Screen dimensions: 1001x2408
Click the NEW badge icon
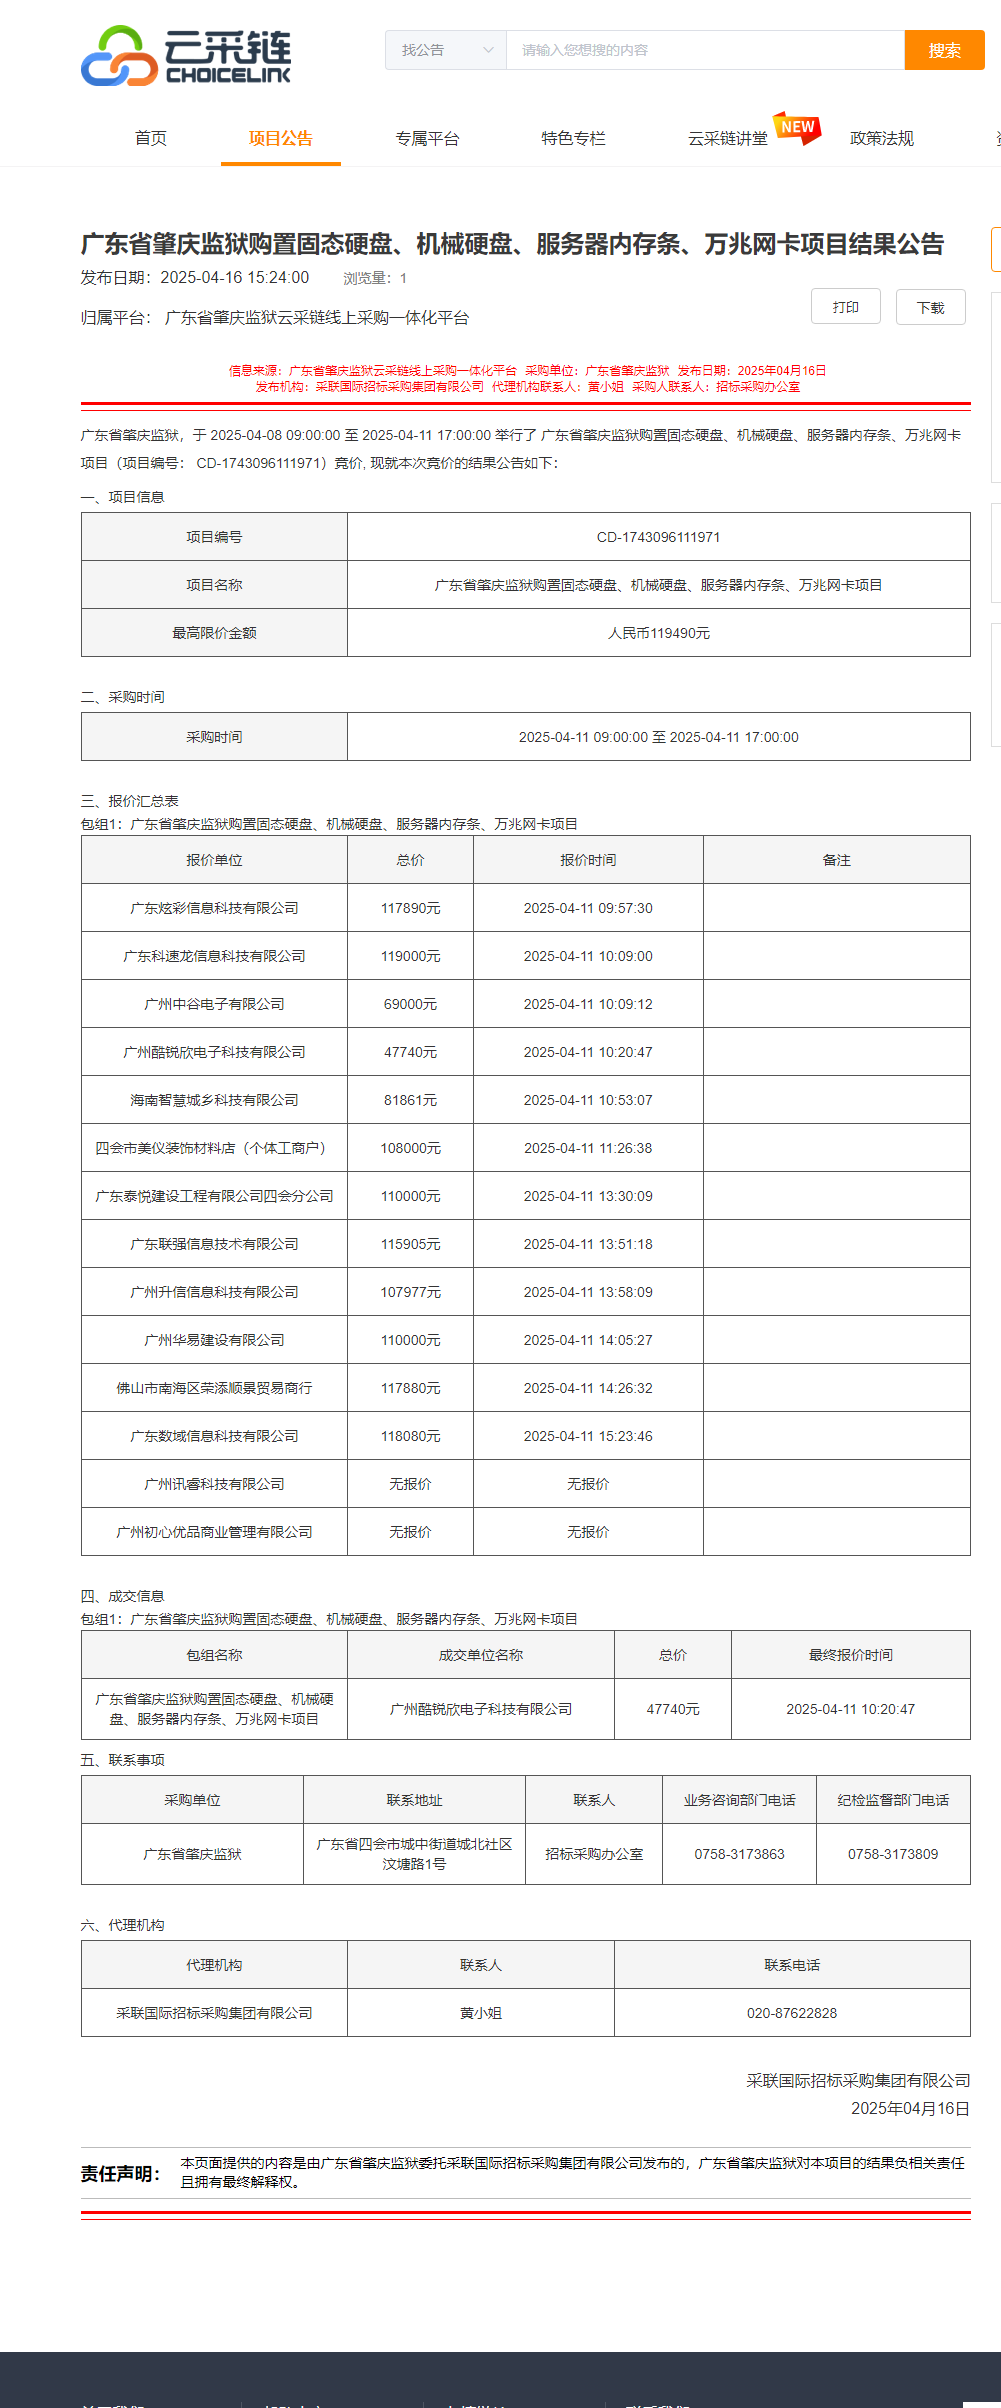[797, 128]
